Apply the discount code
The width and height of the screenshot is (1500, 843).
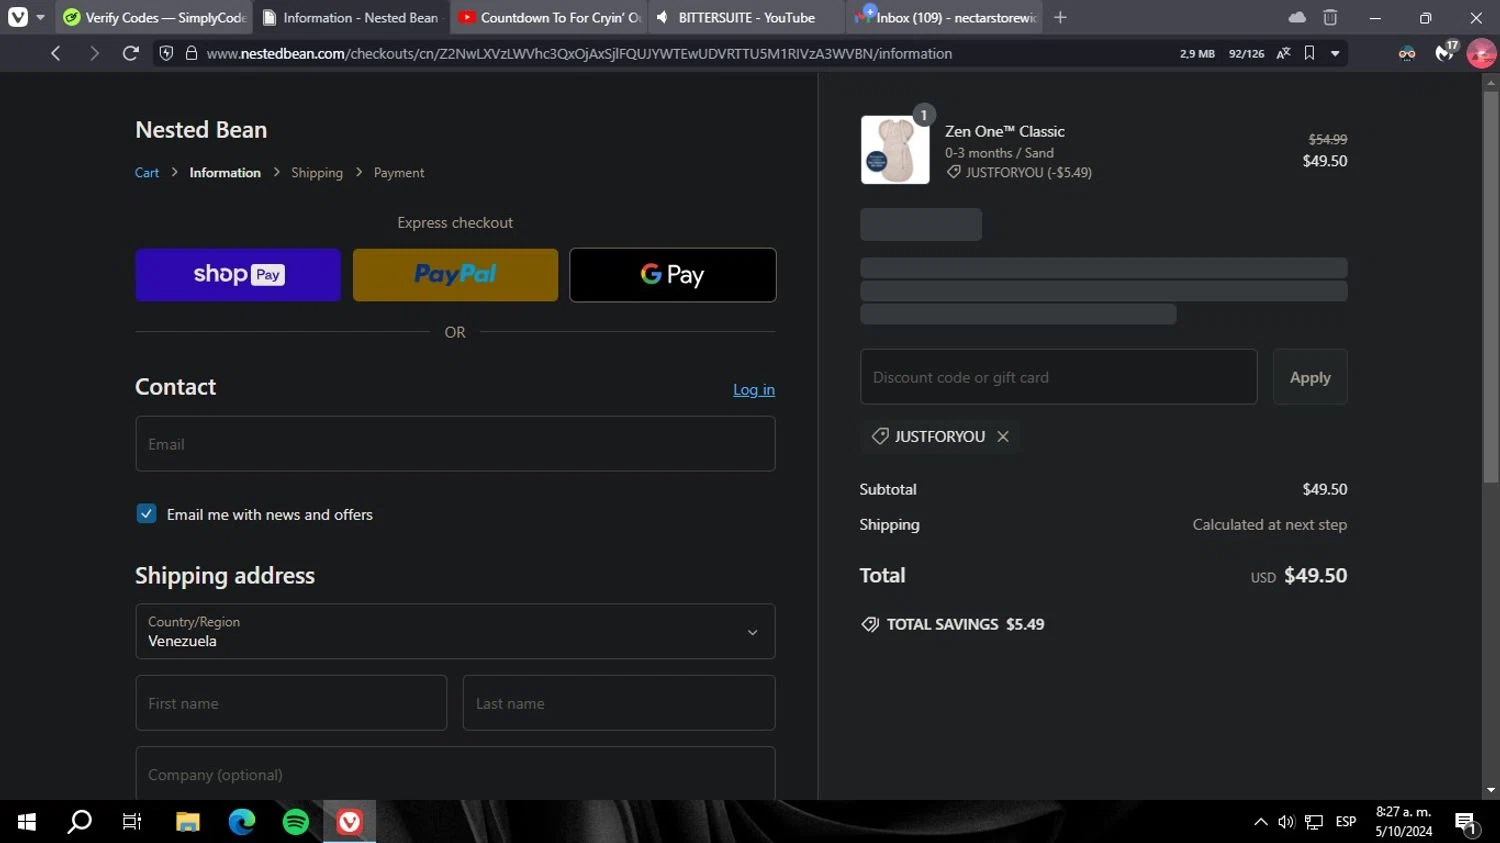tap(1310, 377)
